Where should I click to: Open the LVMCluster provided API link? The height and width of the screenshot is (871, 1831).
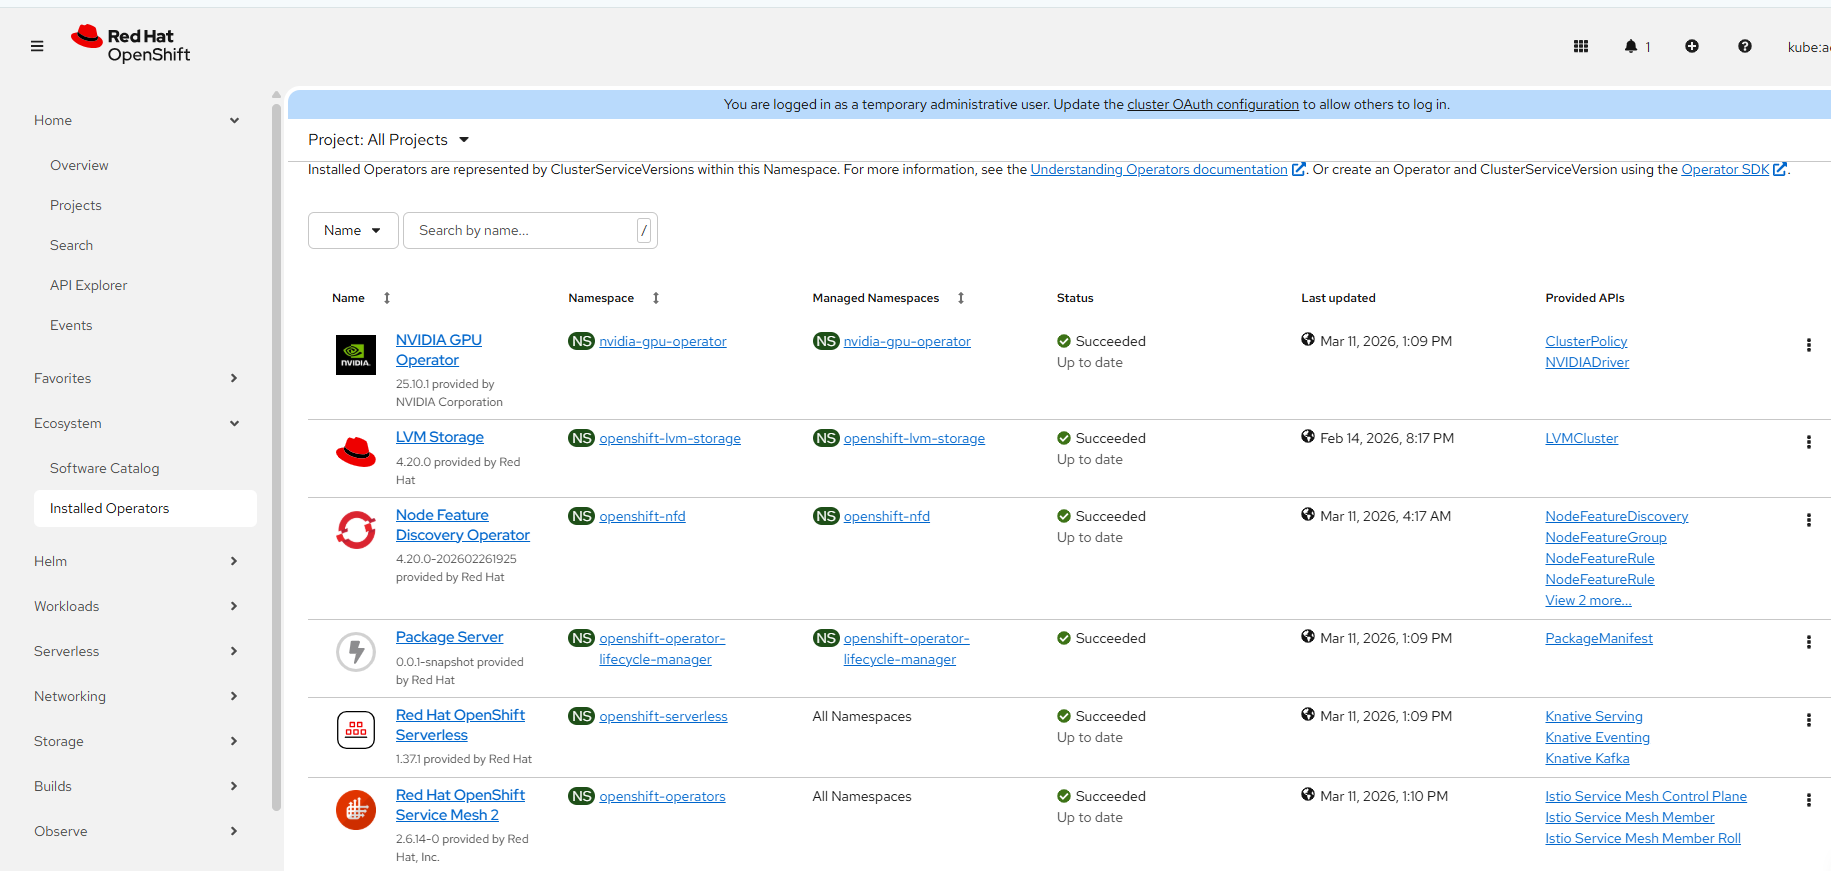[1581, 438]
